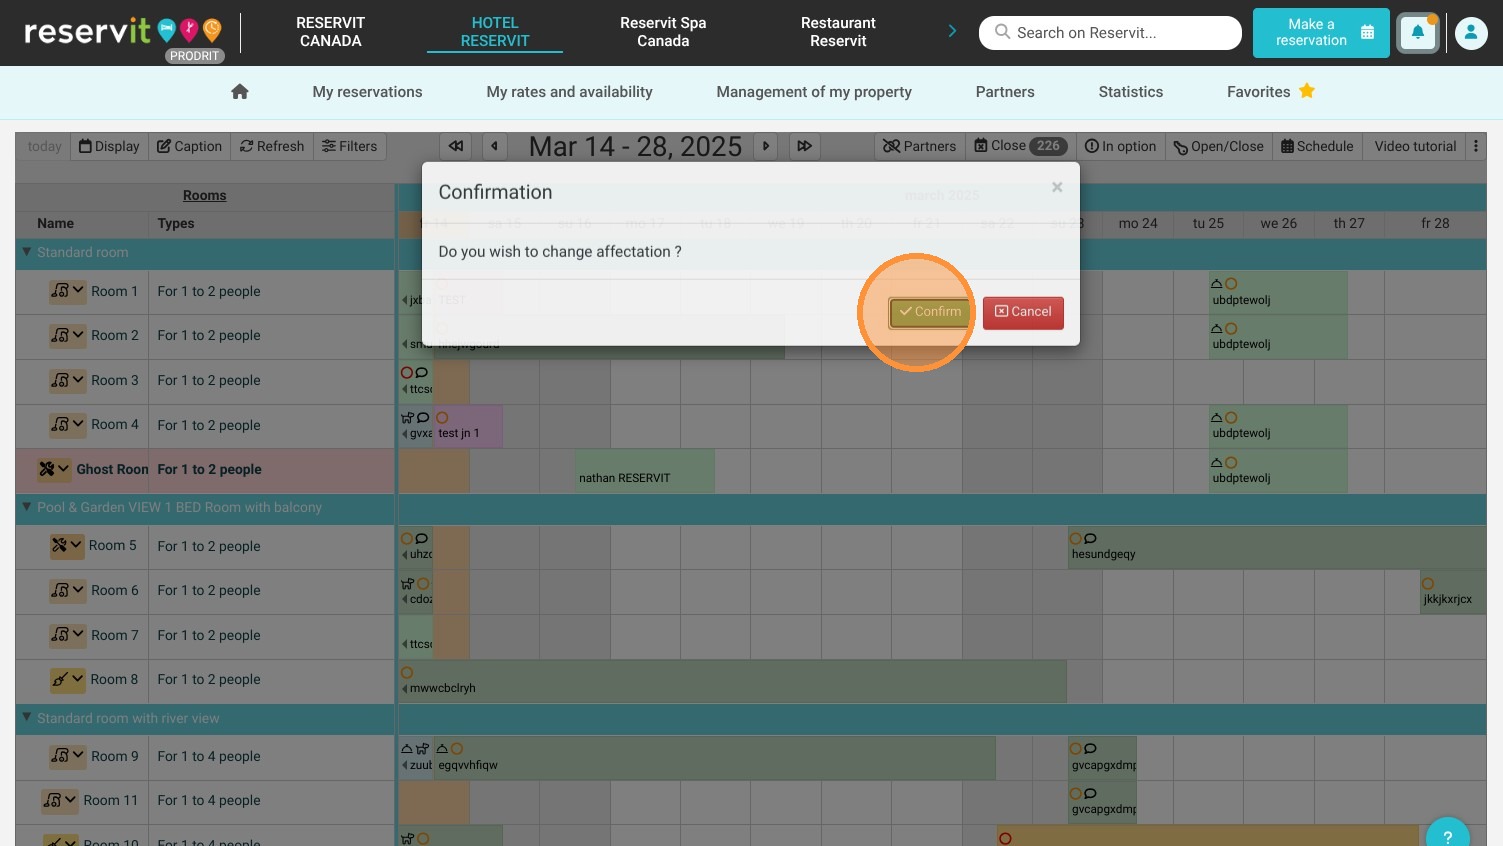
Task: Open Room 7 status dropdown
Action: click(x=68, y=635)
